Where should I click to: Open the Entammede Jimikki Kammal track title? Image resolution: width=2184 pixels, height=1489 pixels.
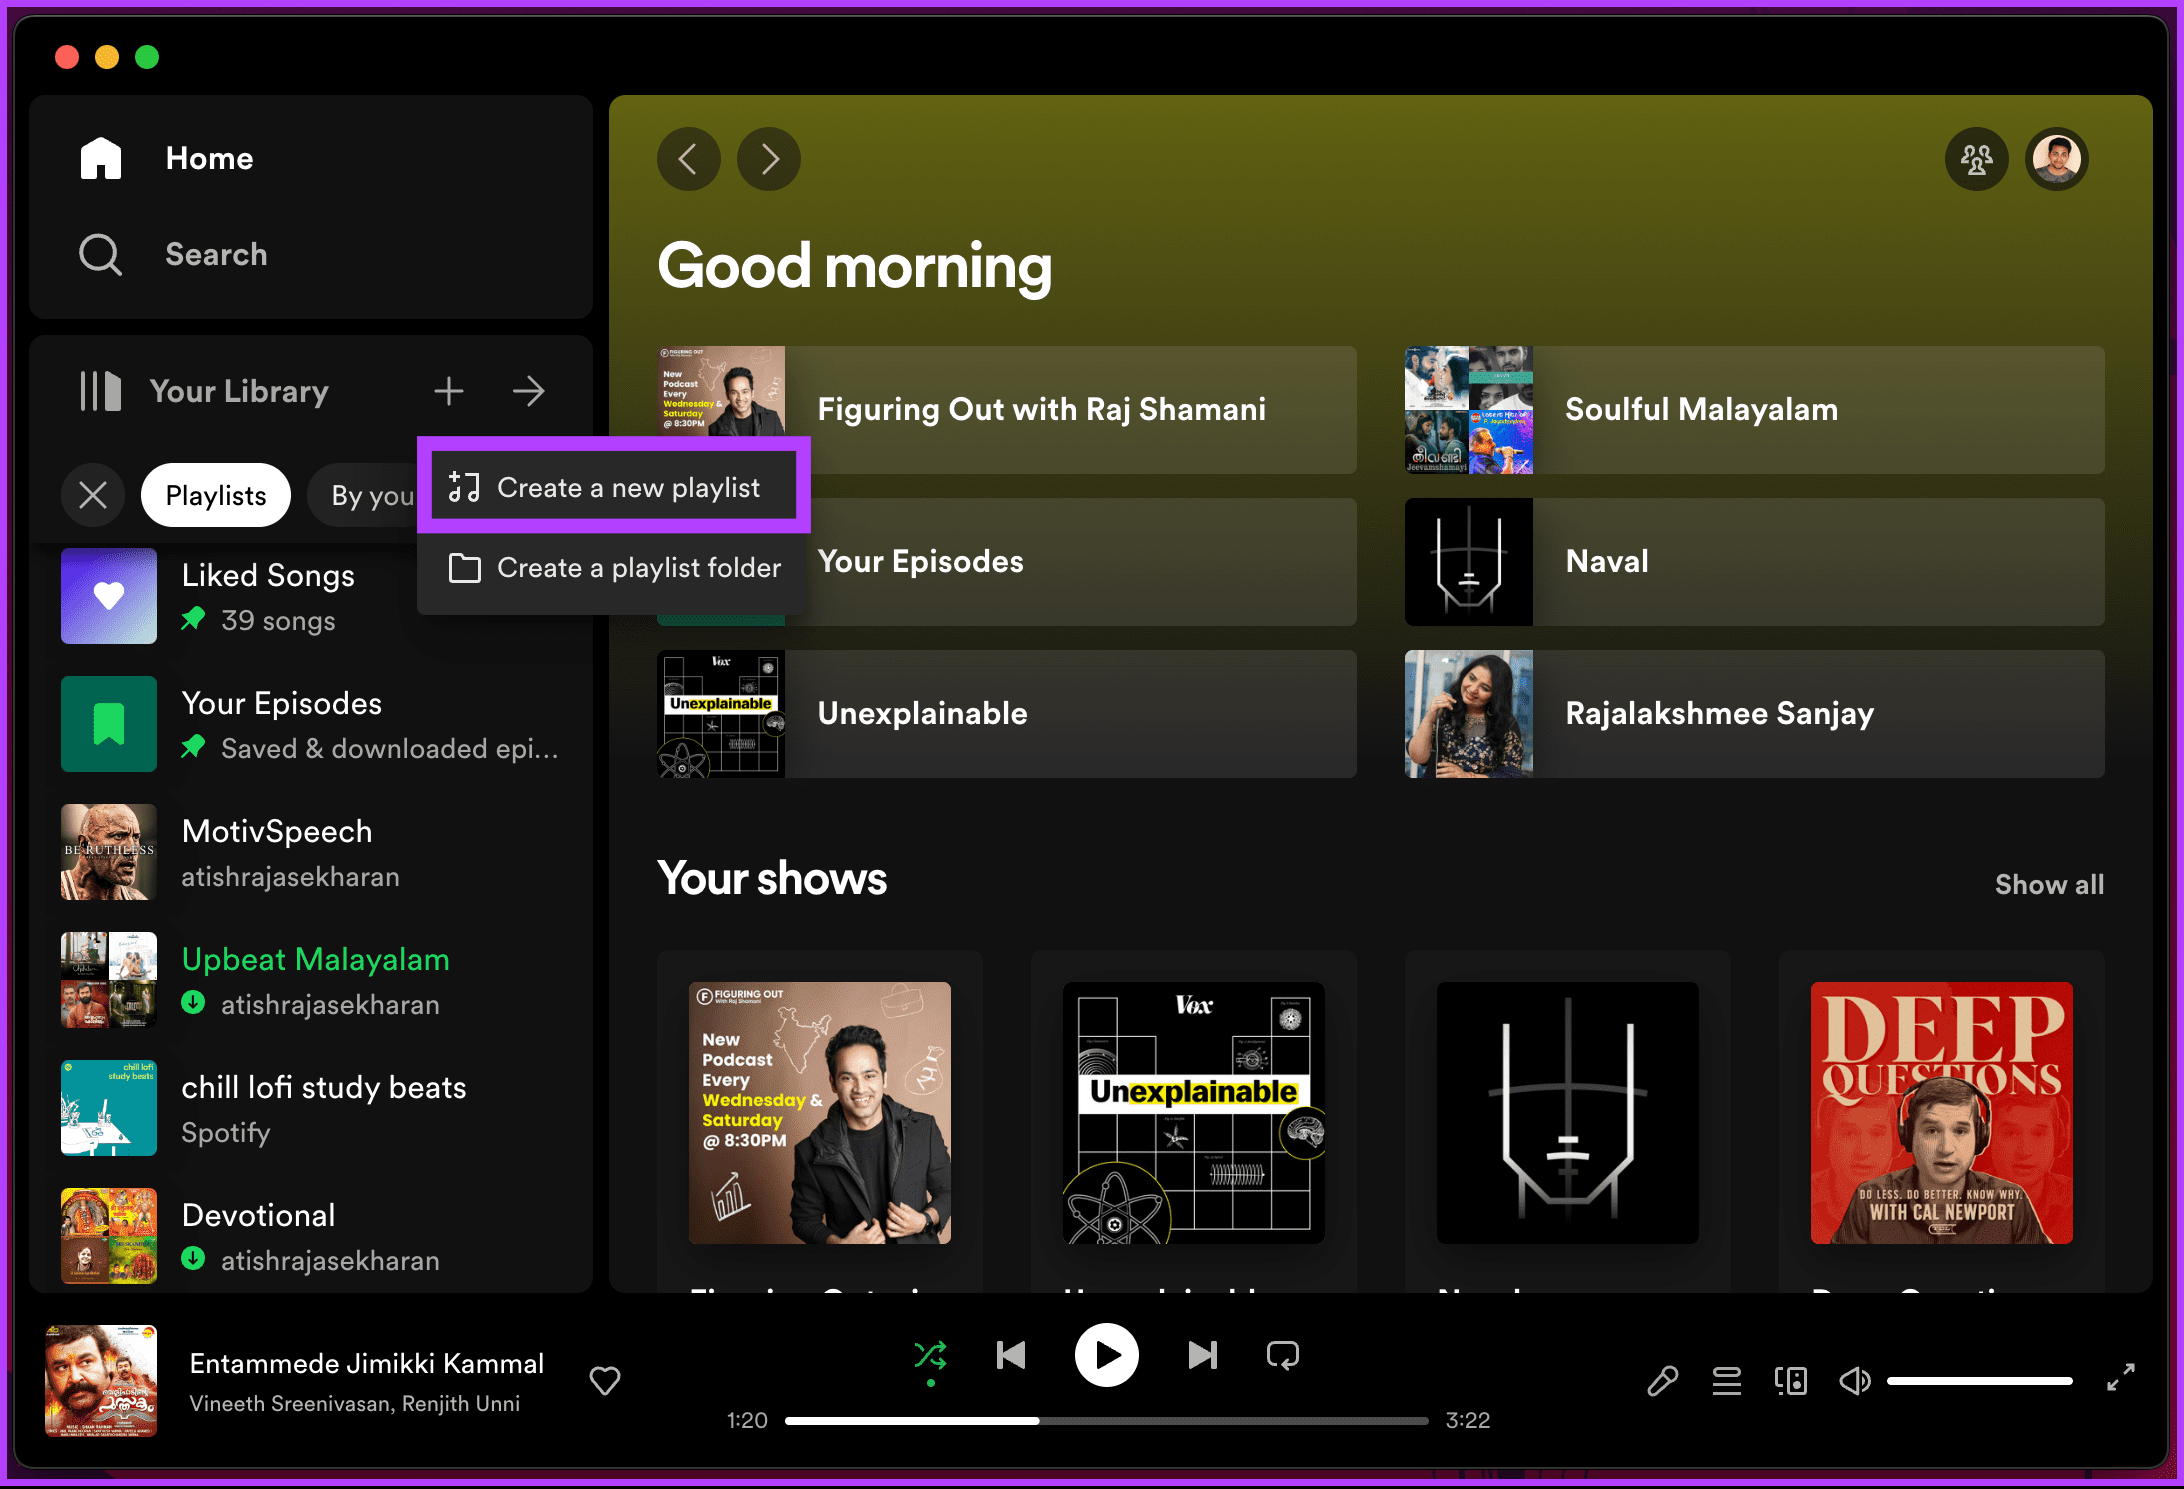pos(367,1364)
